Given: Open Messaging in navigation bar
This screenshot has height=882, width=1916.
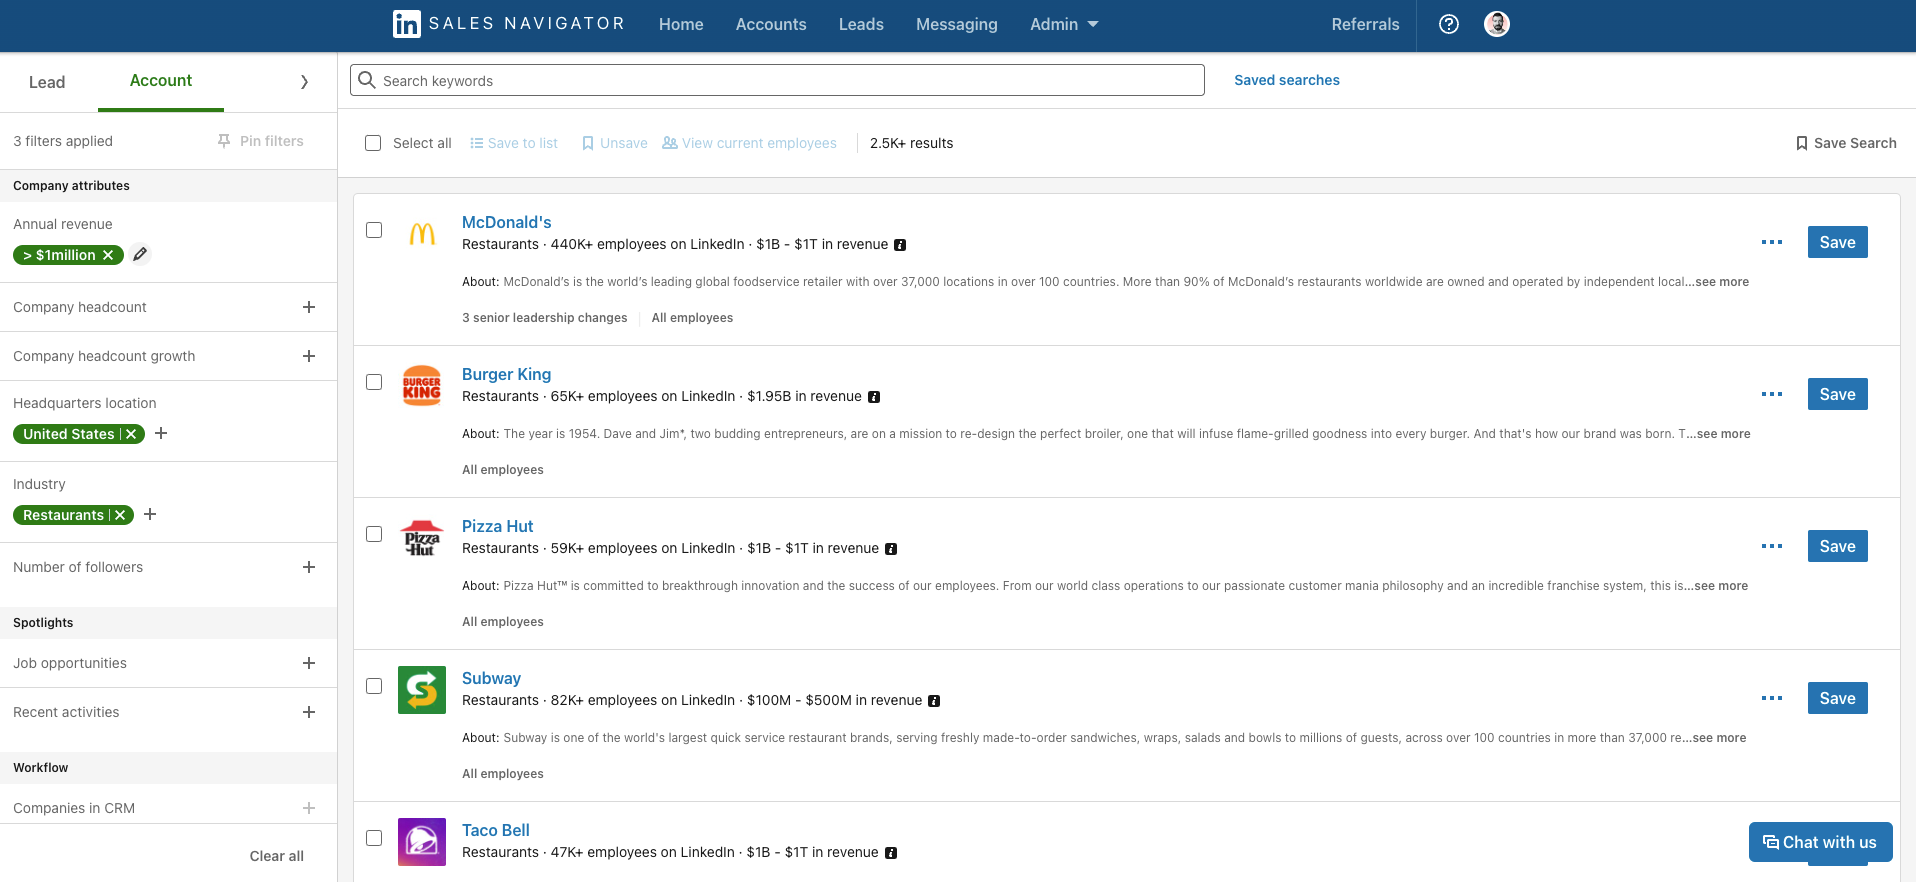Looking at the screenshot, I should click(x=957, y=24).
